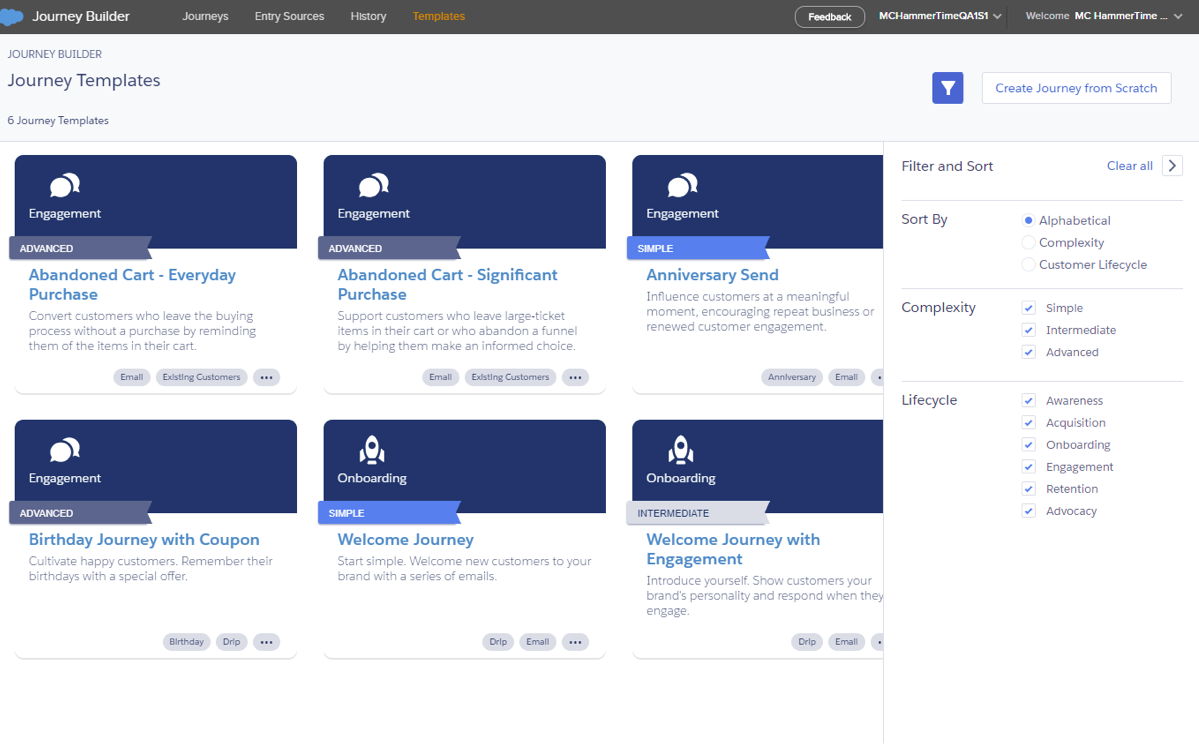Click the Drip tag on Welcome Journey card
The height and width of the screenshot is (755, 1199).
click(x=498, y=642)
